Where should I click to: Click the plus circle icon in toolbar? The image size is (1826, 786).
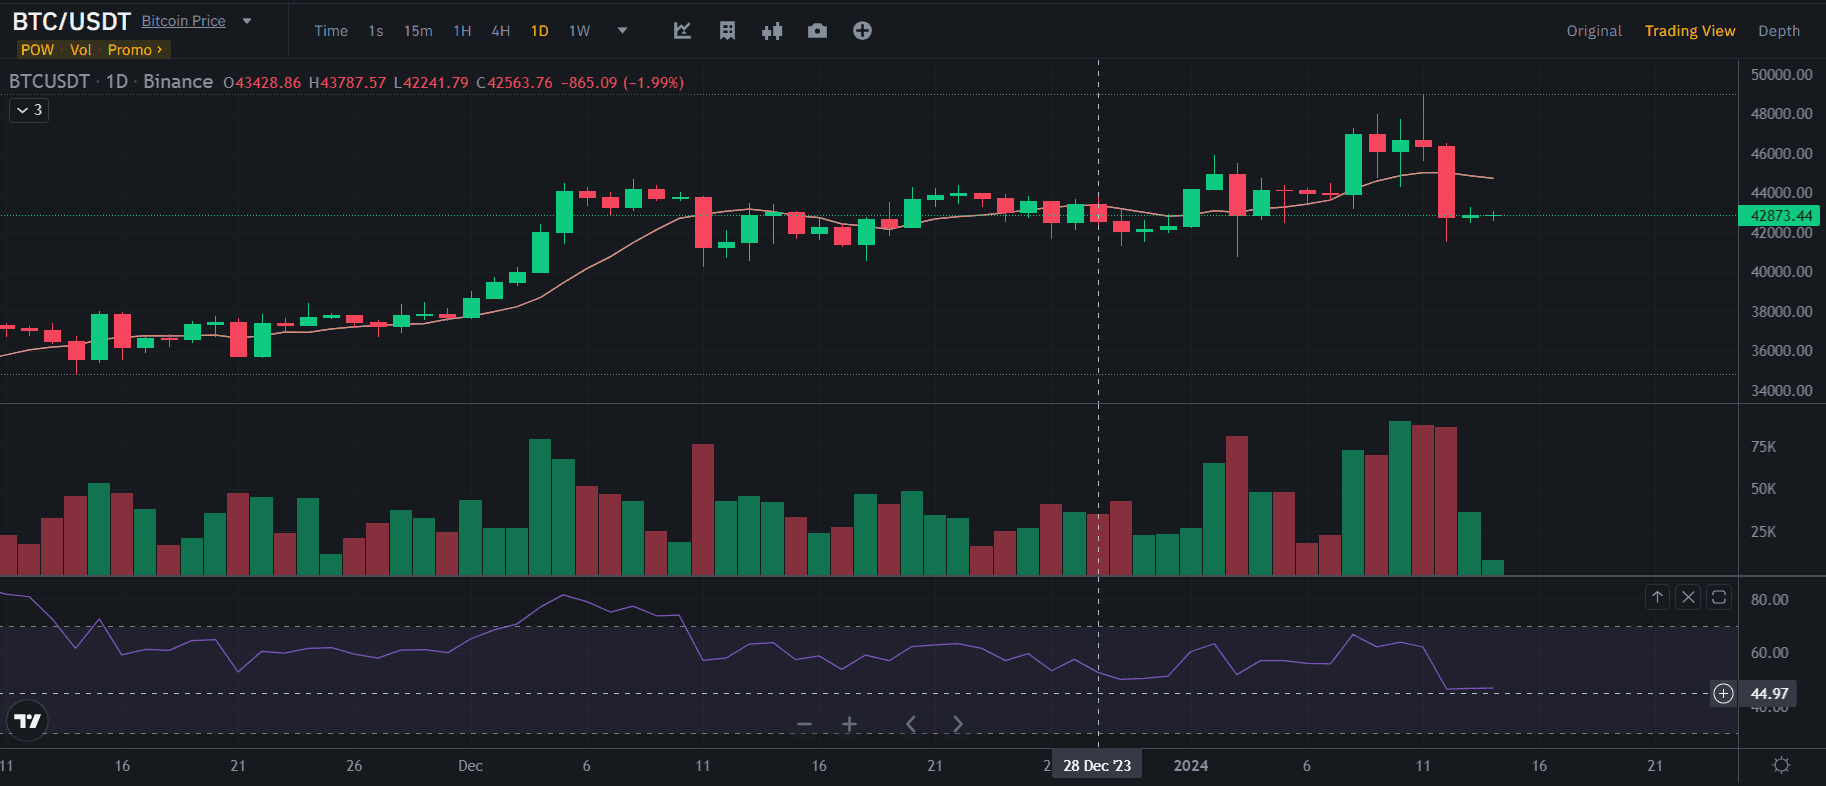(x=862, y=31)
